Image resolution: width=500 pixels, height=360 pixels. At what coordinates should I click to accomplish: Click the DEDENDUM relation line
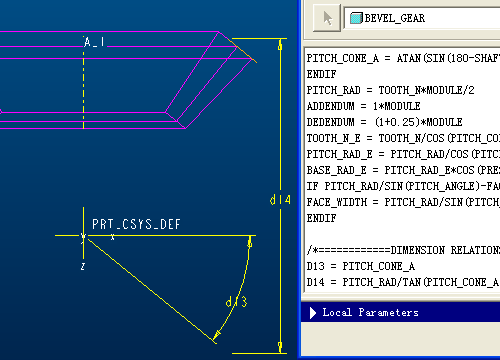pos(384,122)
